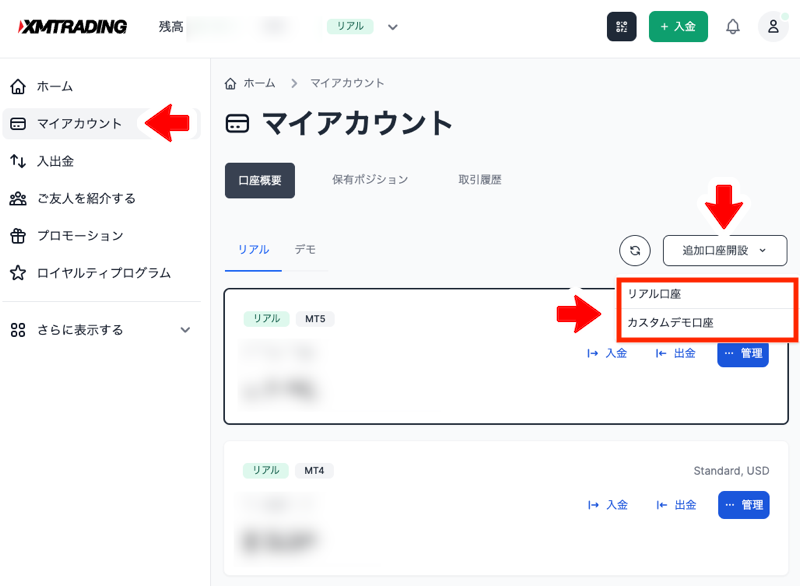Open the user profile icon

coord(773,27)
